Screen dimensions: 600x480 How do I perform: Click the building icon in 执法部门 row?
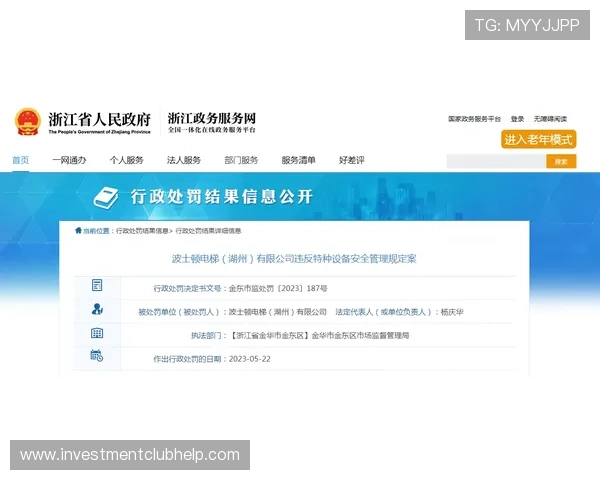[97, 333]
